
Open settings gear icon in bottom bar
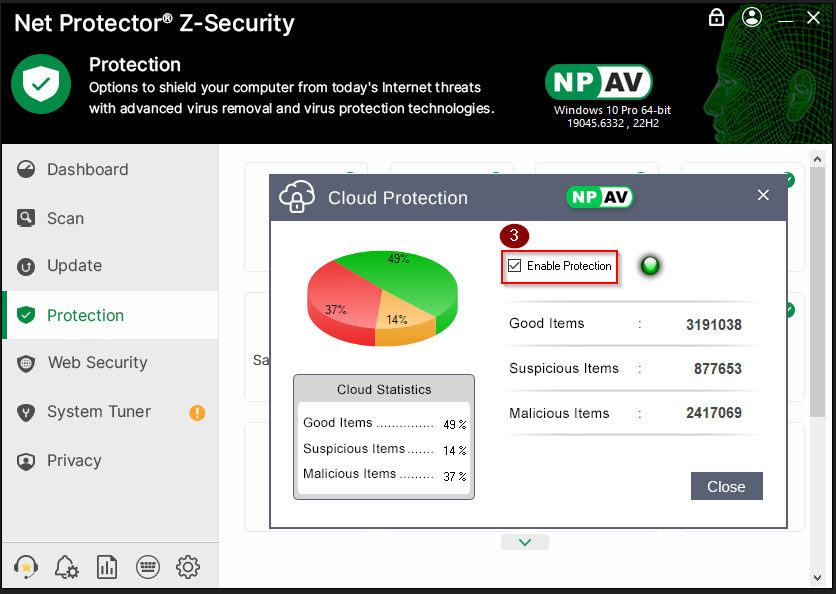coord(187,567)
